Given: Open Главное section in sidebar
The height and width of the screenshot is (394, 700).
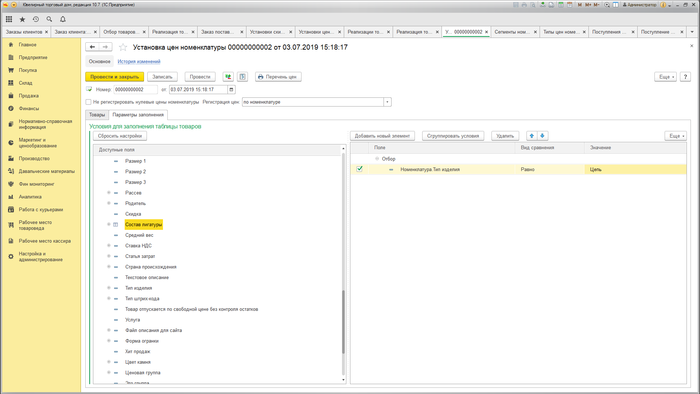Looking at the screenshot, I should (x=28, y=45).
